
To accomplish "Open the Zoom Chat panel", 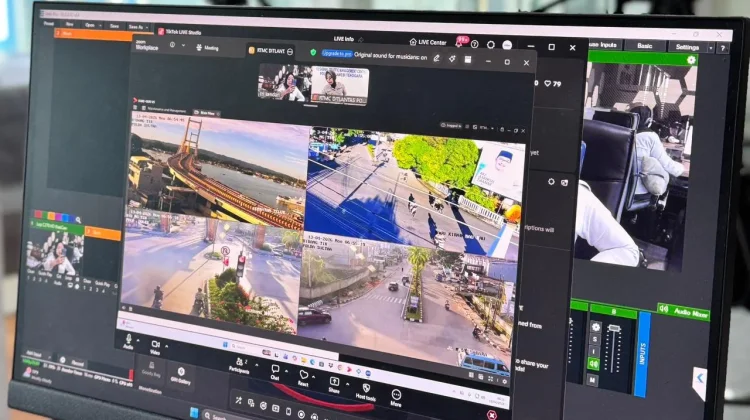I will click(x=275, y=372).
